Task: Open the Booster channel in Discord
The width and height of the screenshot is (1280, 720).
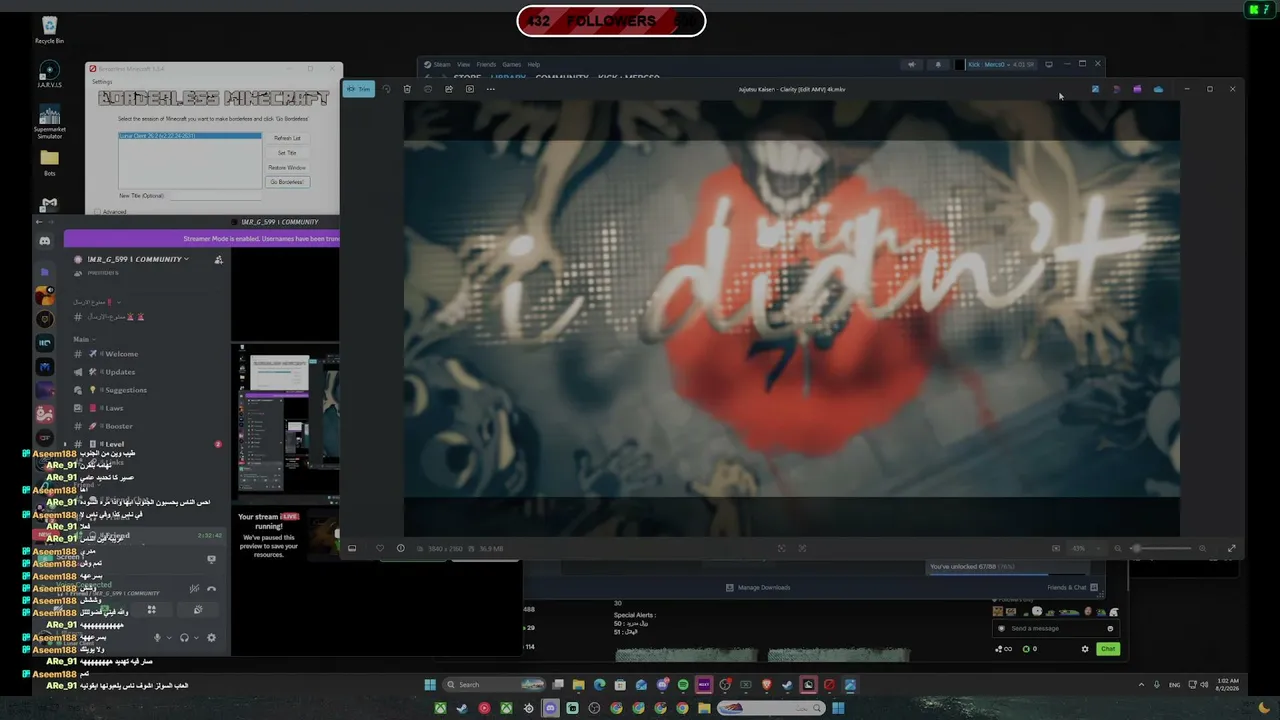Action: 119,426
